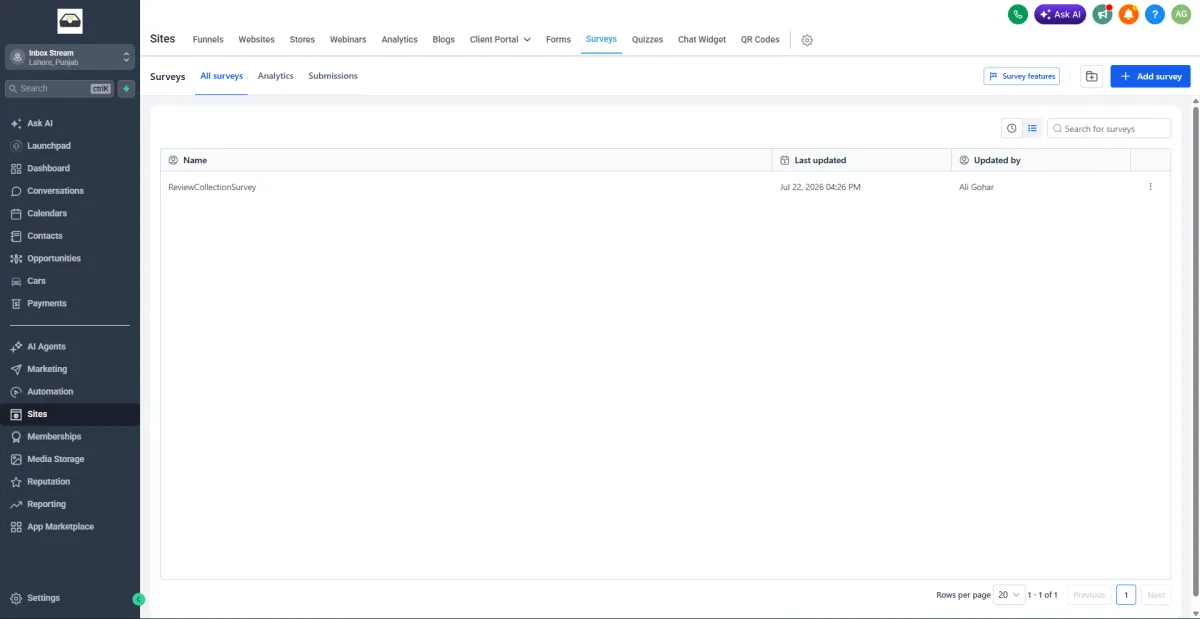Click the Next page button
This screenshot has width=1200, height=619.
pyautogui.click(x=1155, y=594)
